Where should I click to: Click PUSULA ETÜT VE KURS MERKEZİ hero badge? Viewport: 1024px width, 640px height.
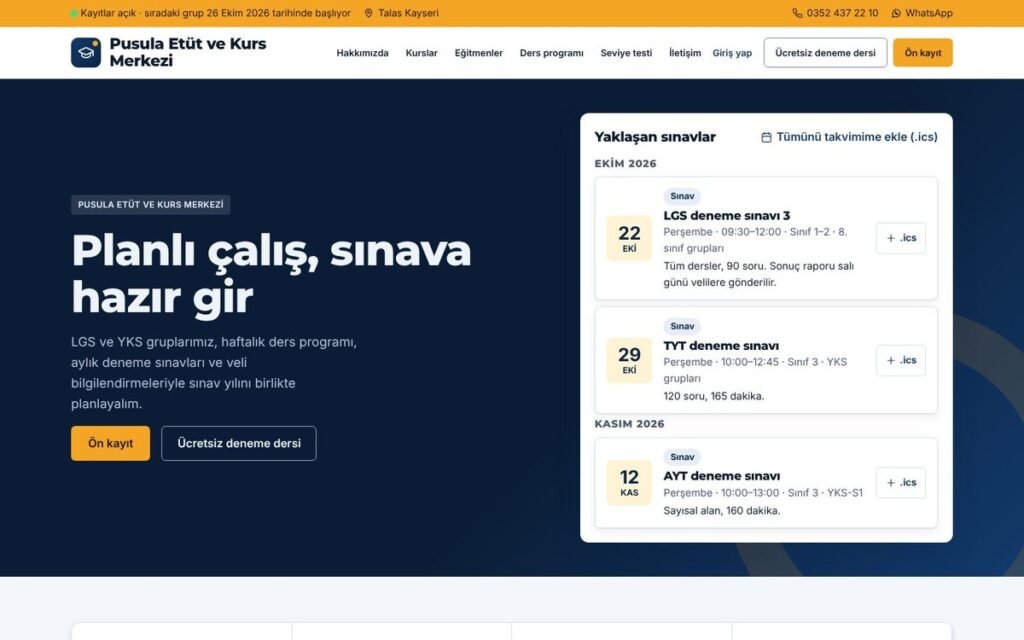pyautogui.click(x=151, y=204)
